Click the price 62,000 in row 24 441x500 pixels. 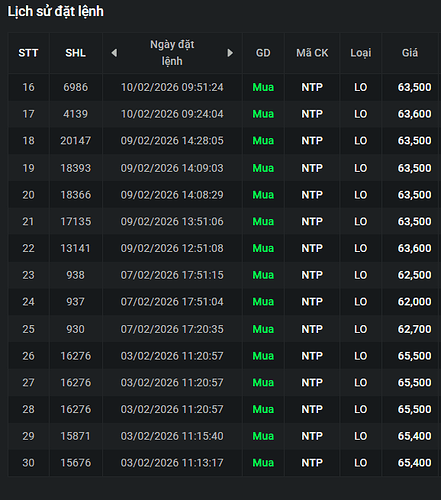click(x=414, y=302)
